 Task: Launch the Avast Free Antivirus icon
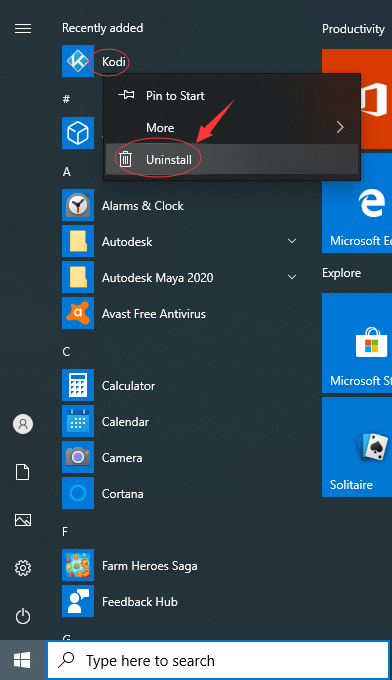coord(78,313)
